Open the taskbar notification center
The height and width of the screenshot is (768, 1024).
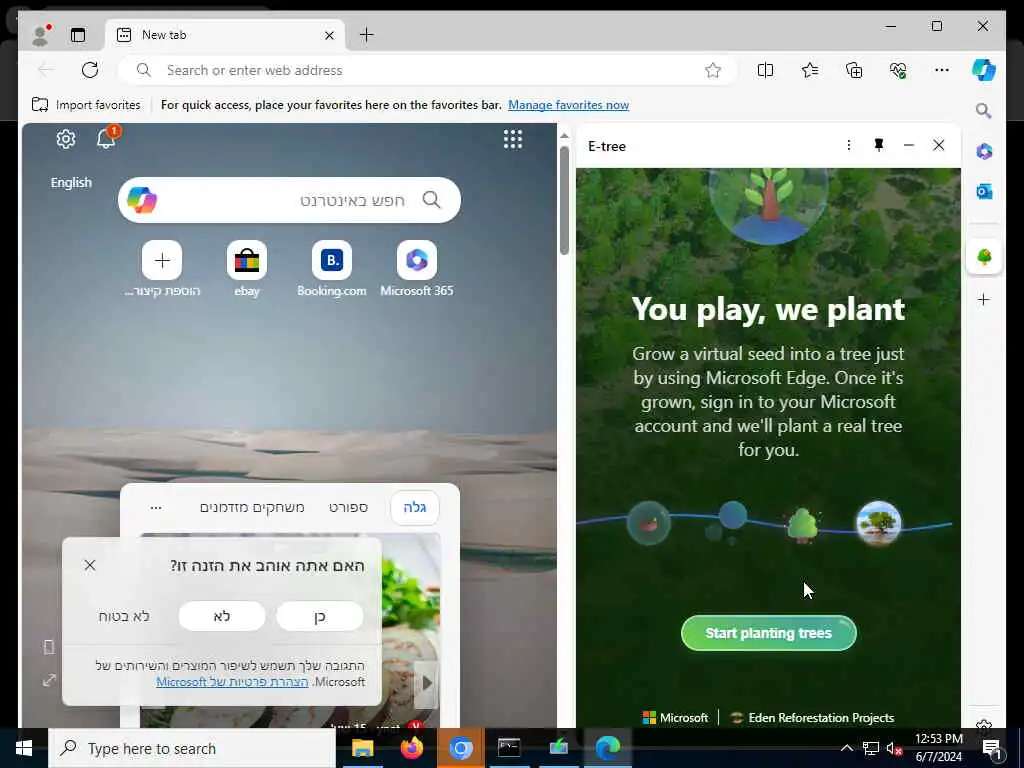(992, 748)
